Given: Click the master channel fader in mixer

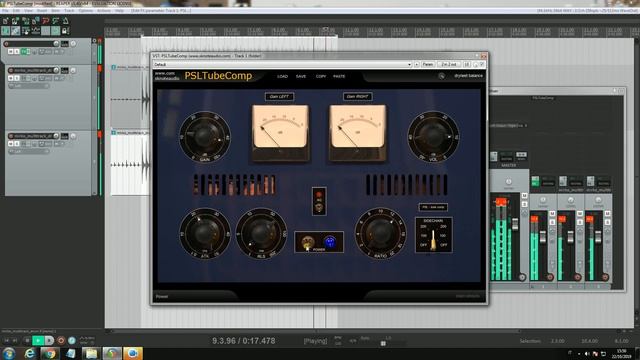Looking at the screenshot, I should point(515,224).
